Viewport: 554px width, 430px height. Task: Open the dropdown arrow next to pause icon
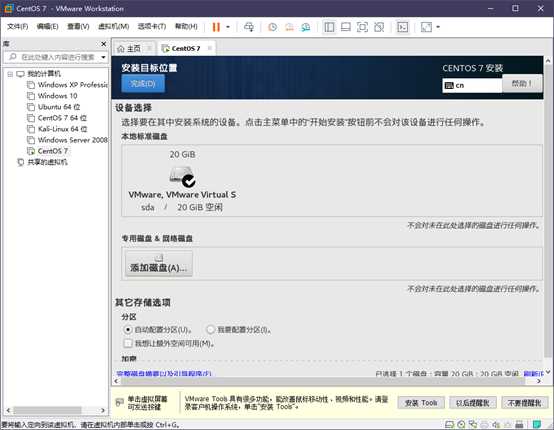coord(228,27)
